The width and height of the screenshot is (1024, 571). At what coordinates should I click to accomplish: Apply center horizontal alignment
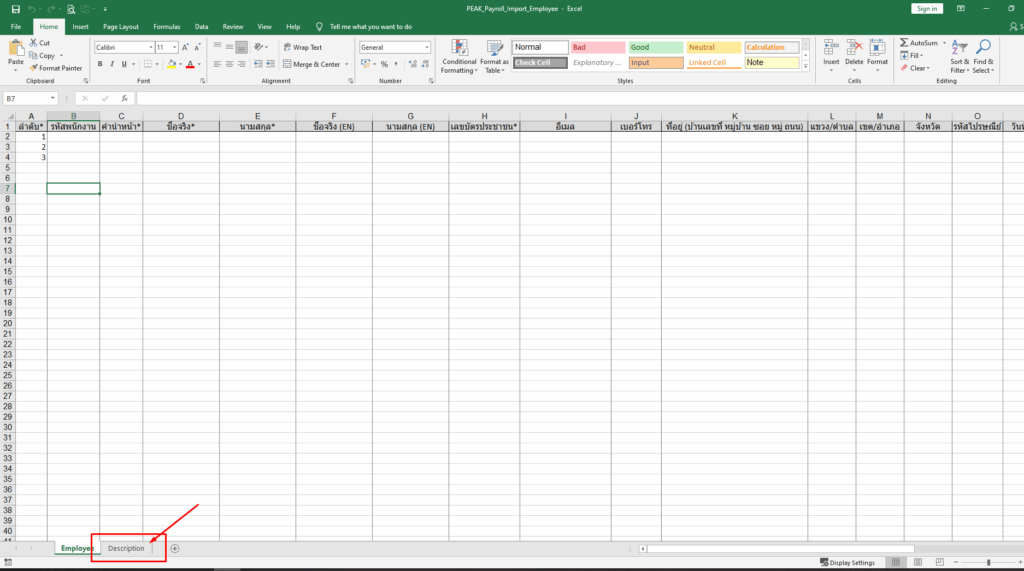pos(229,64)
